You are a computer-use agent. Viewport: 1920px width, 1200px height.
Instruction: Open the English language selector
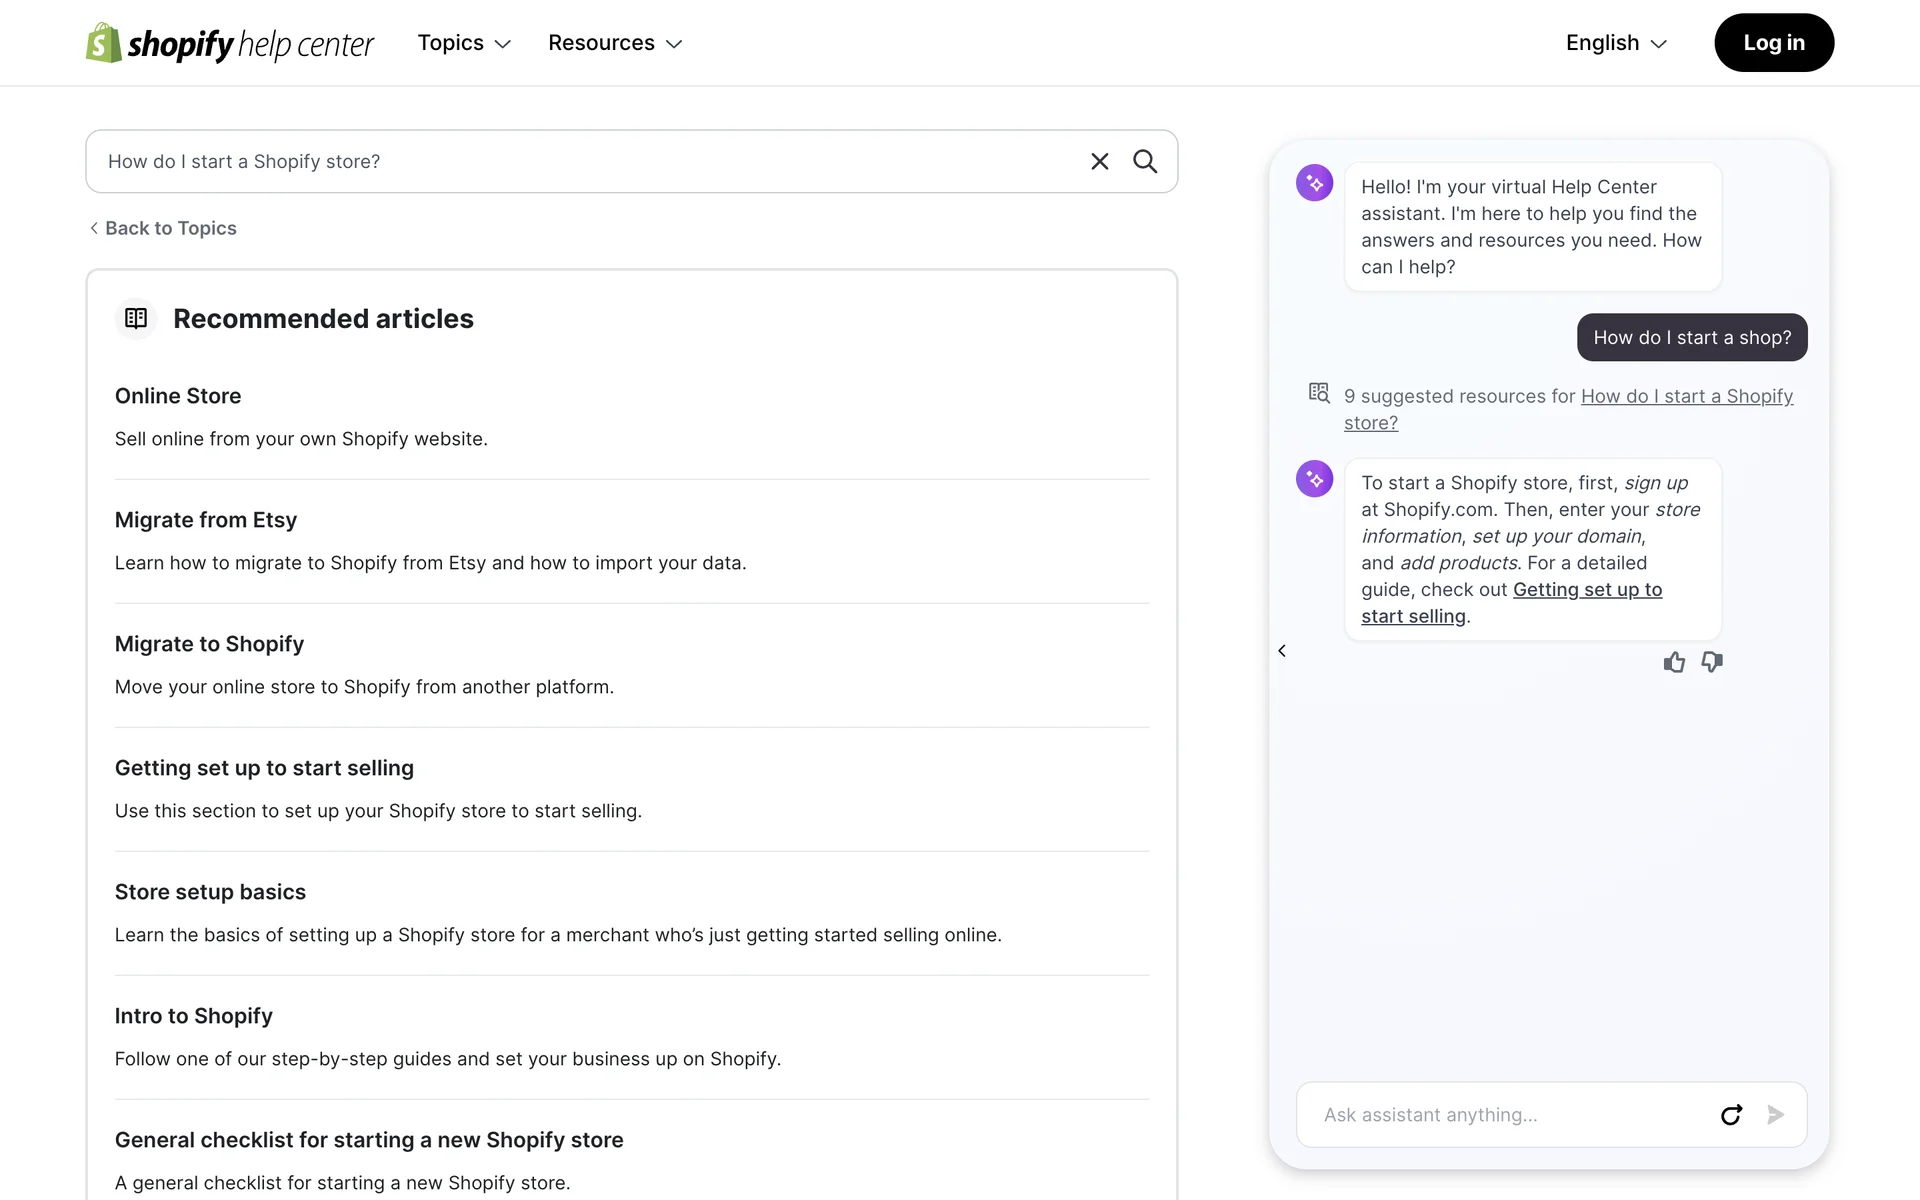1616,43
